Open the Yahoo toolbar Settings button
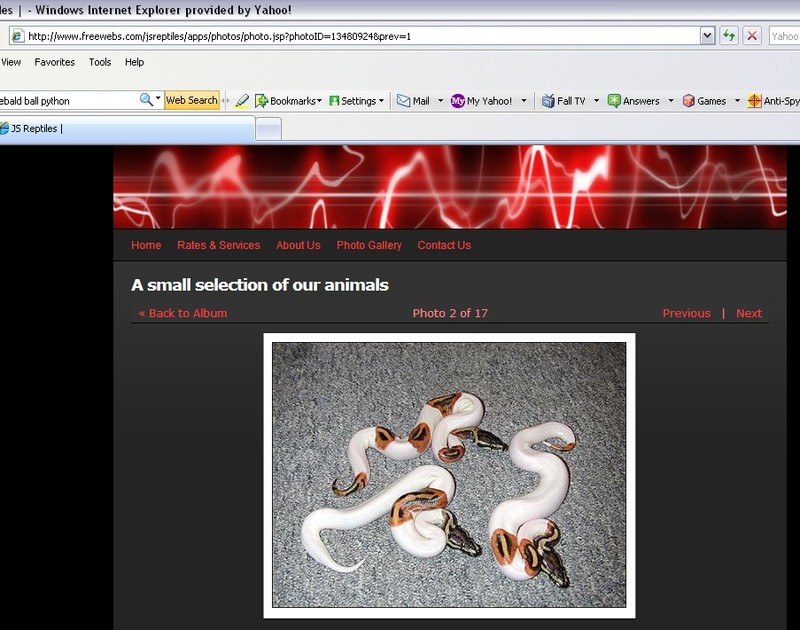800x630 pixels. 356,101
